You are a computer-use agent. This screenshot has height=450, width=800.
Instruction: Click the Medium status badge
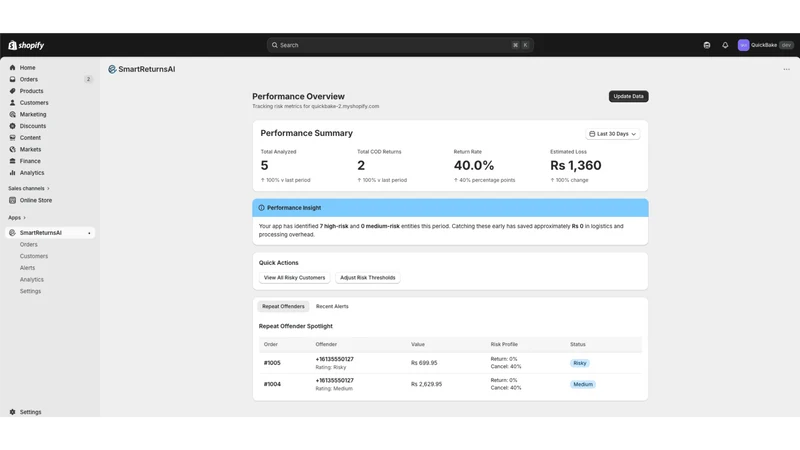pyautogui.click(x=583, y=385)
